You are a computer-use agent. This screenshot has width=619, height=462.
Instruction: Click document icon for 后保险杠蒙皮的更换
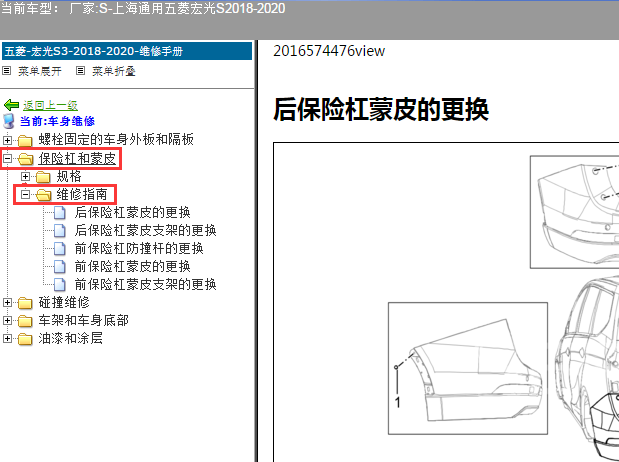(60, 212)
